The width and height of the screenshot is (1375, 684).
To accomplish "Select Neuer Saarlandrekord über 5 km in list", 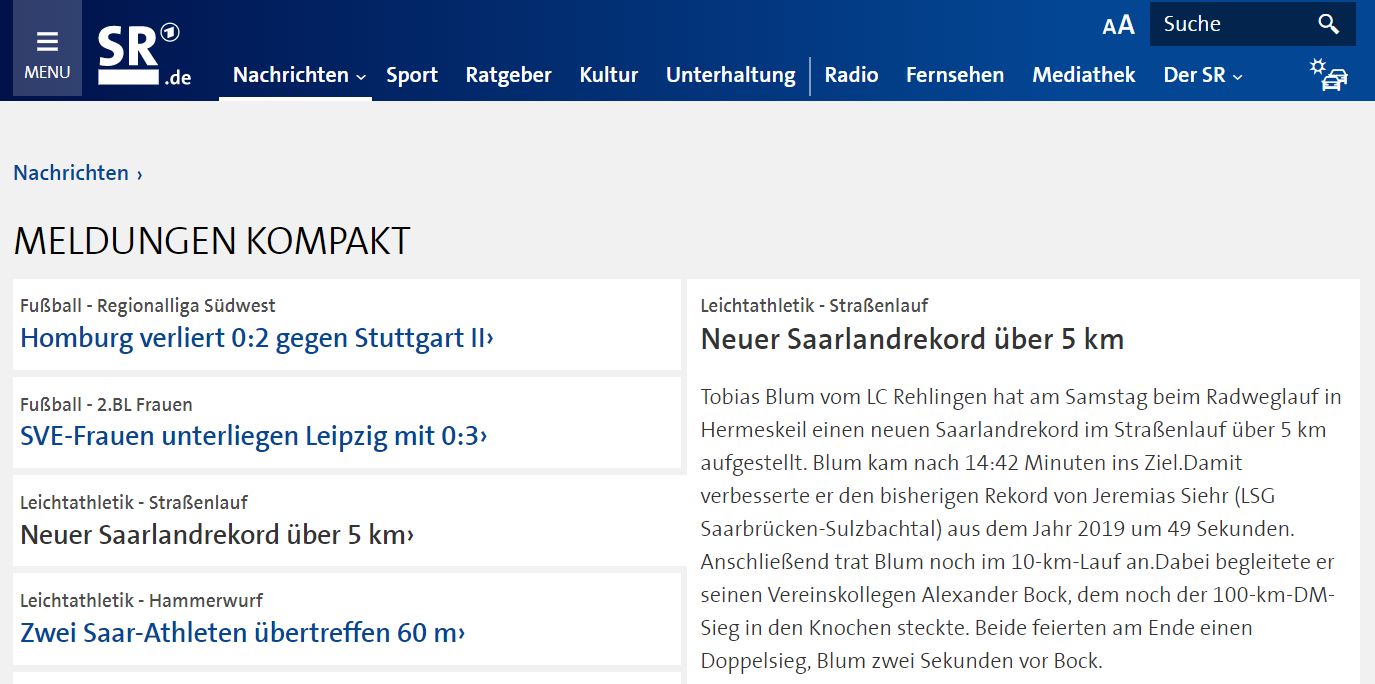I will pos(216,535).
